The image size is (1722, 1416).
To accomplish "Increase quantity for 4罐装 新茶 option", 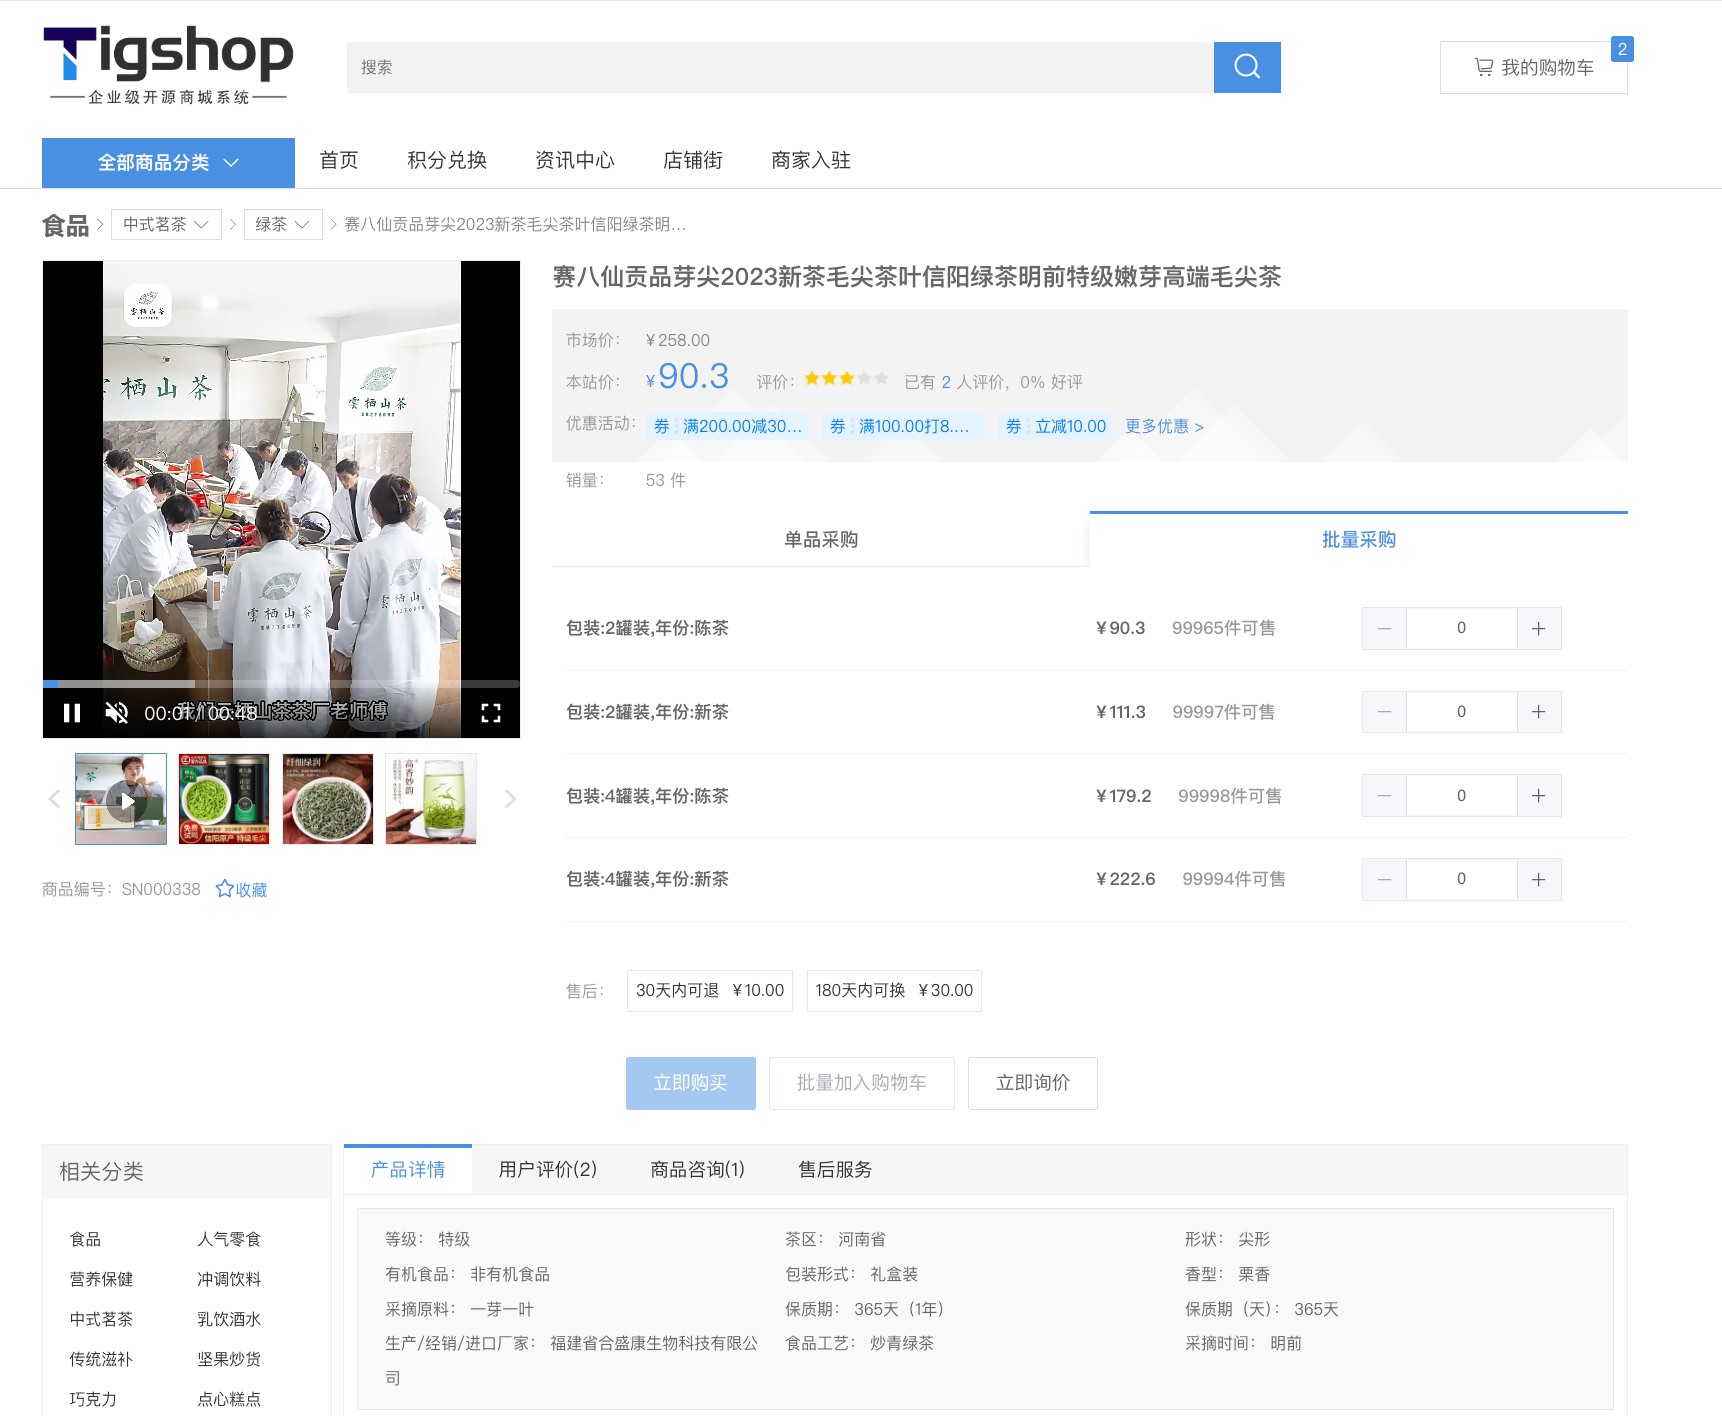I will 1538,880.
